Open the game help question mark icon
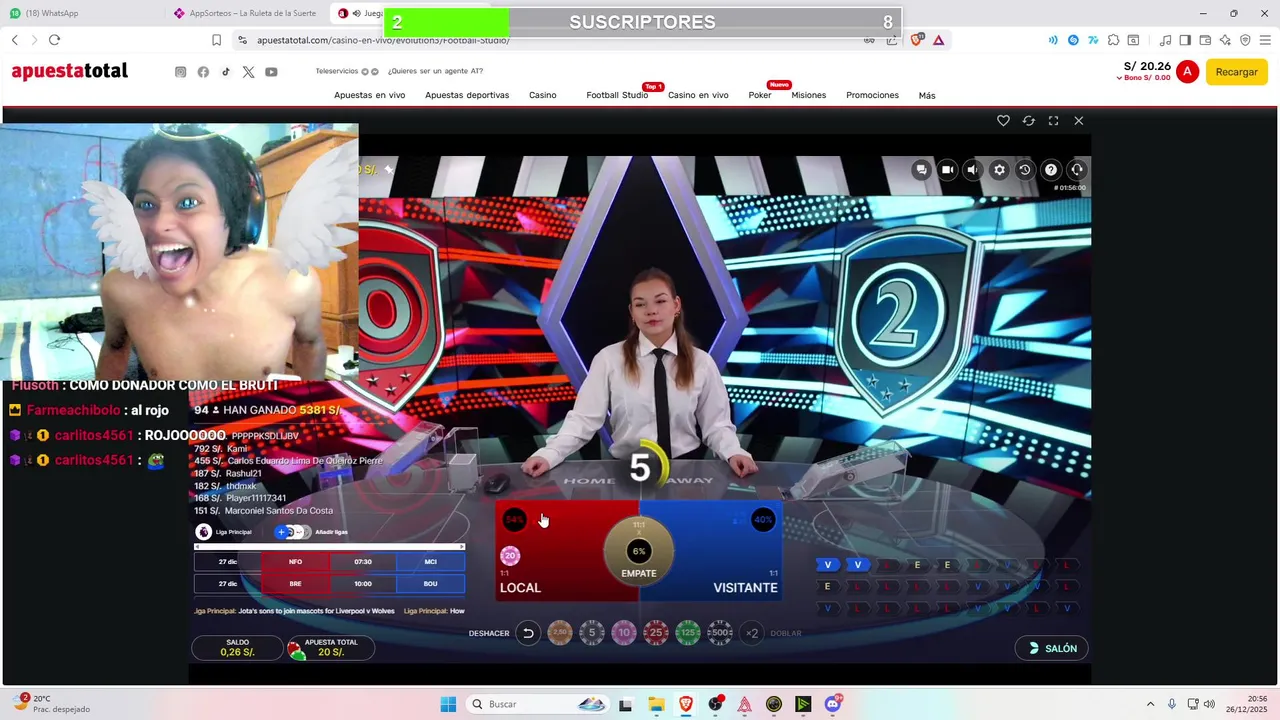1280x720 pixels. click(x=1051, y=170)
